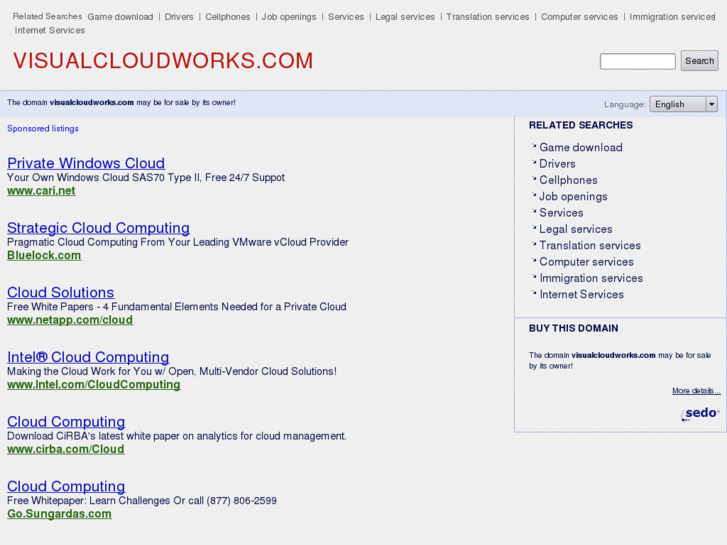The height and width of the screenshot is (545, 727).
Task: Click the Free White Papers description text
Action: (177, 307)
